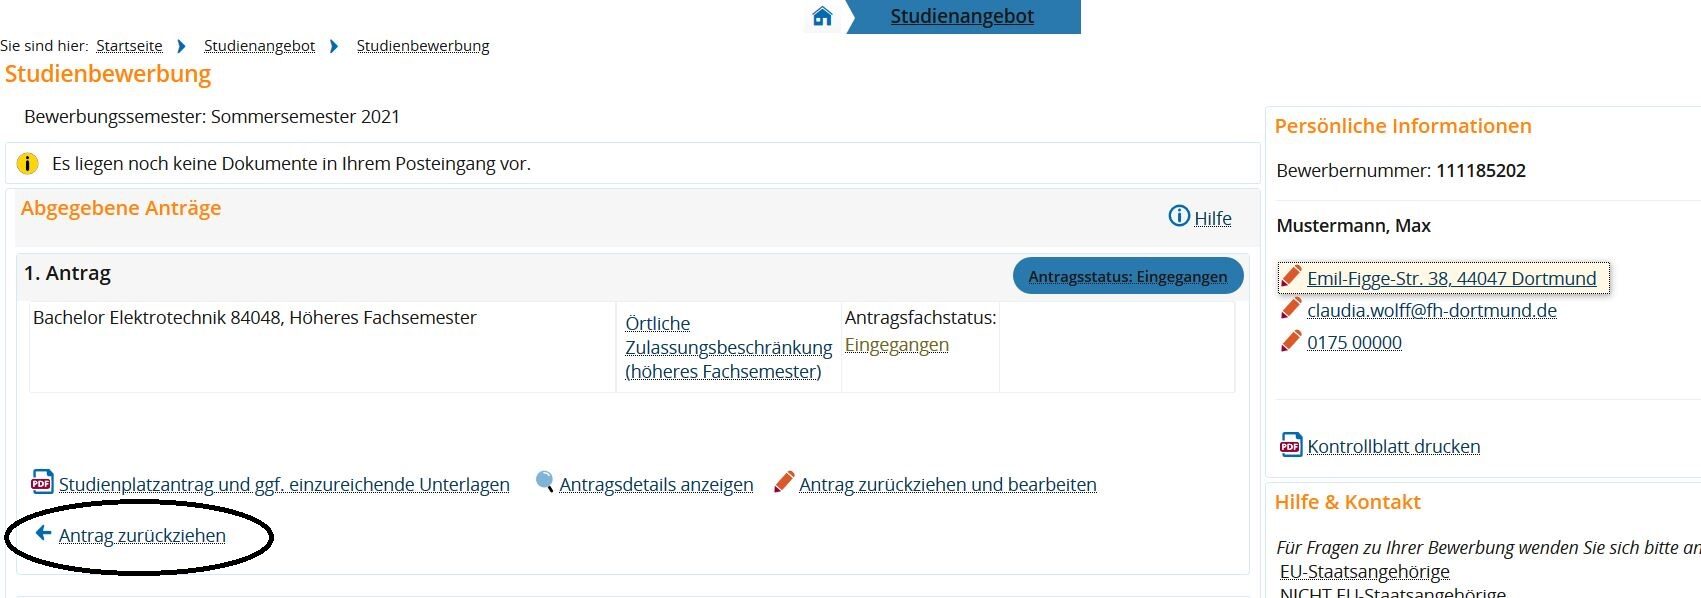Viewport: 1701px width, 598px height.
Task: Open the Studienangebot menu tab
Action: [962, 16]
